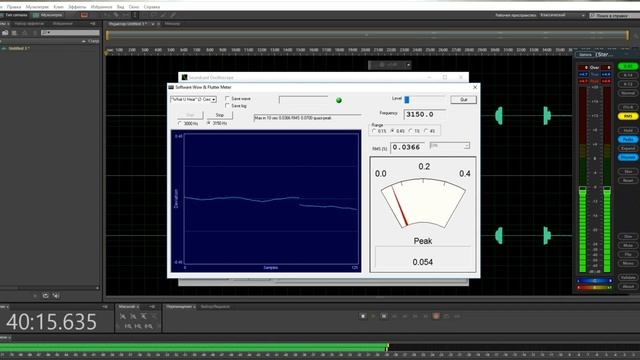Click the 40:15.635 time display
Image resolution: width=640 pixels, height=360 pixels.
click(51, 322)
